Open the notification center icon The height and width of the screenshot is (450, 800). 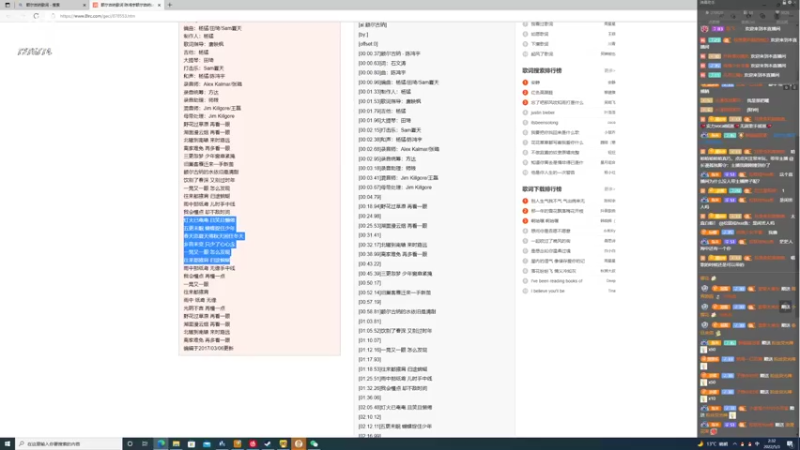pos(790,444)
